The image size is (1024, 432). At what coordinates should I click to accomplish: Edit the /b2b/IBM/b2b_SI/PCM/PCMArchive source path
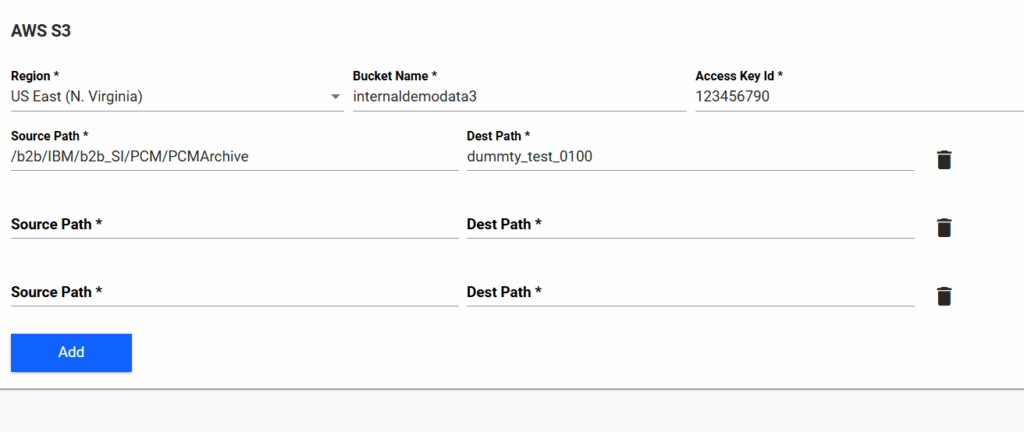click(x=234, y=156)
